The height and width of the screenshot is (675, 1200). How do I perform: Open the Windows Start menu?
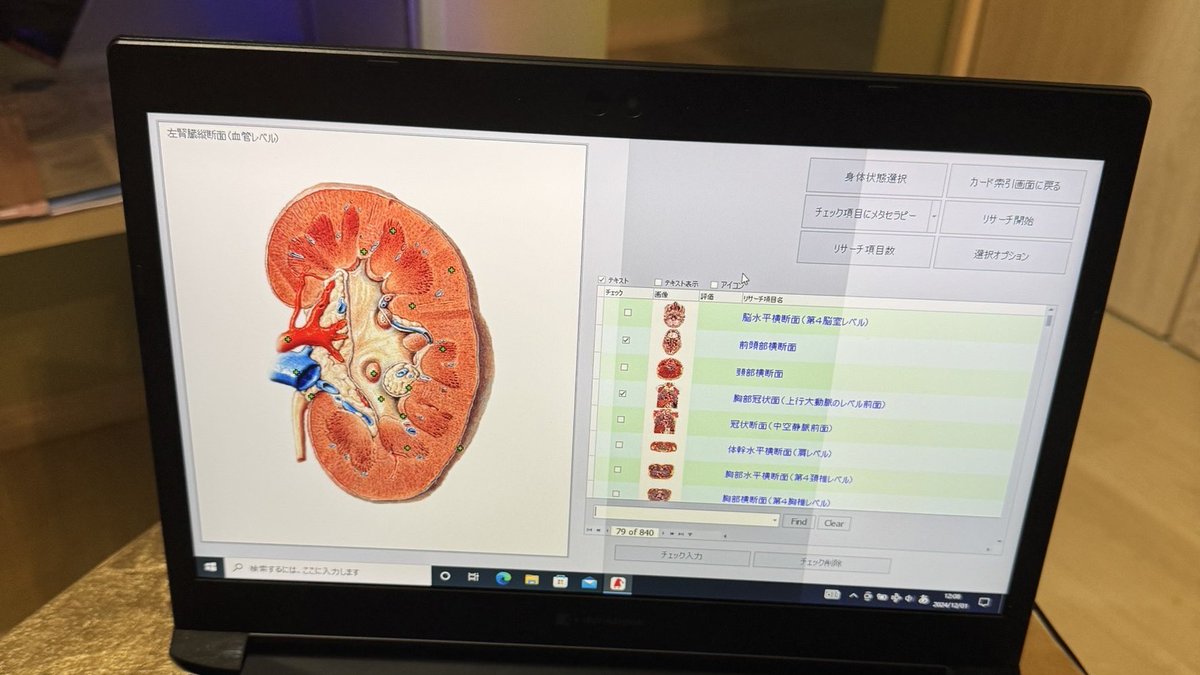point(212,567)
